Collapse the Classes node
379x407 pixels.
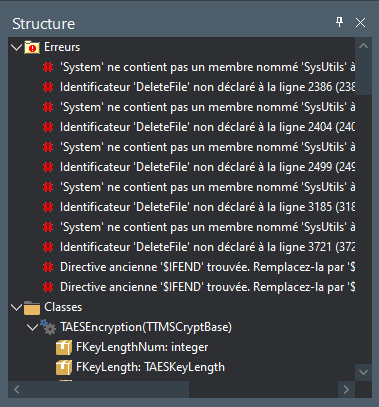tap(16, 307)
